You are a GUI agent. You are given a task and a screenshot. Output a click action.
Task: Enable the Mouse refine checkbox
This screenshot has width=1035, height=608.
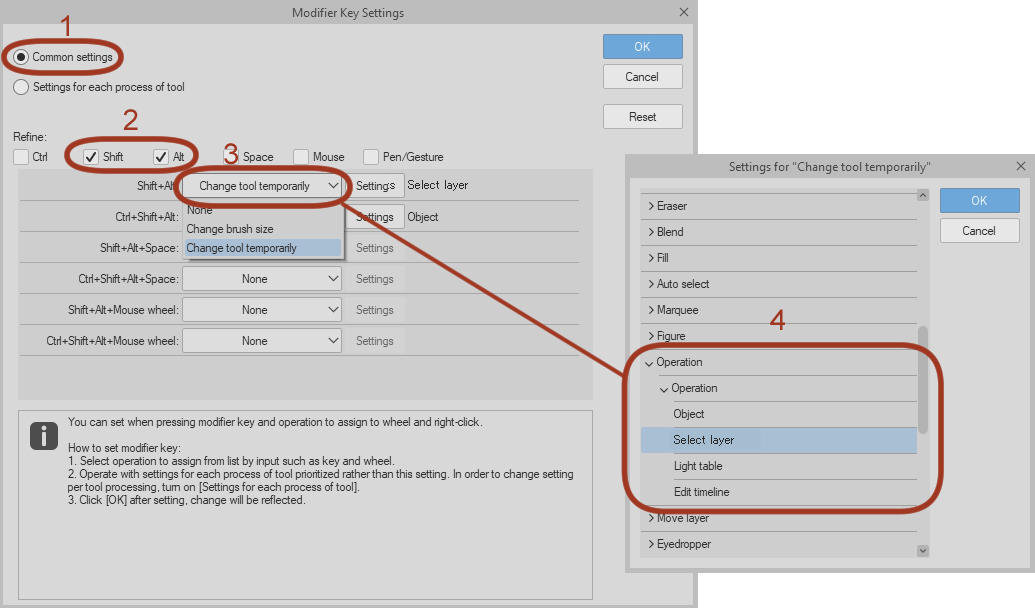tap(301, 157)
